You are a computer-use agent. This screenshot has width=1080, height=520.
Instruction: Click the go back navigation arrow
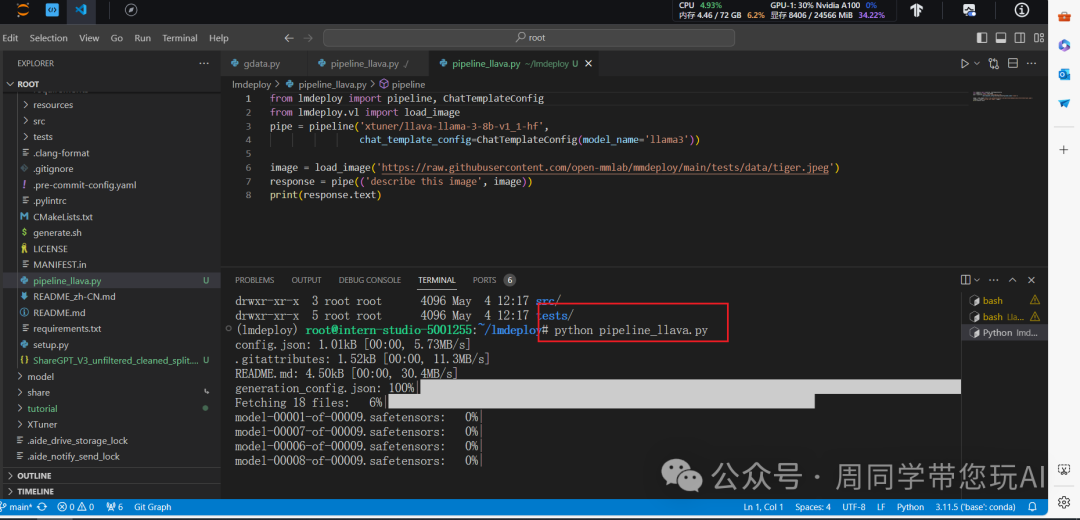pos(290,38)
